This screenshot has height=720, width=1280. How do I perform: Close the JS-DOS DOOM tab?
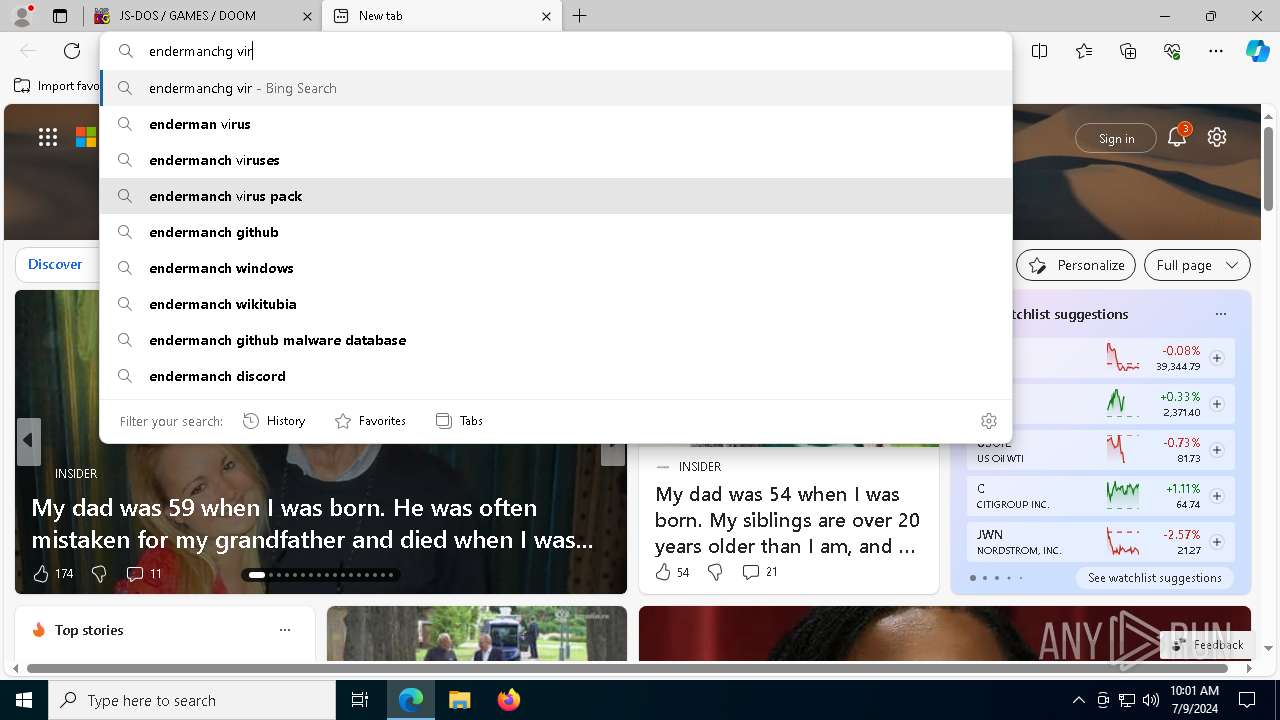tap(306, 16)
